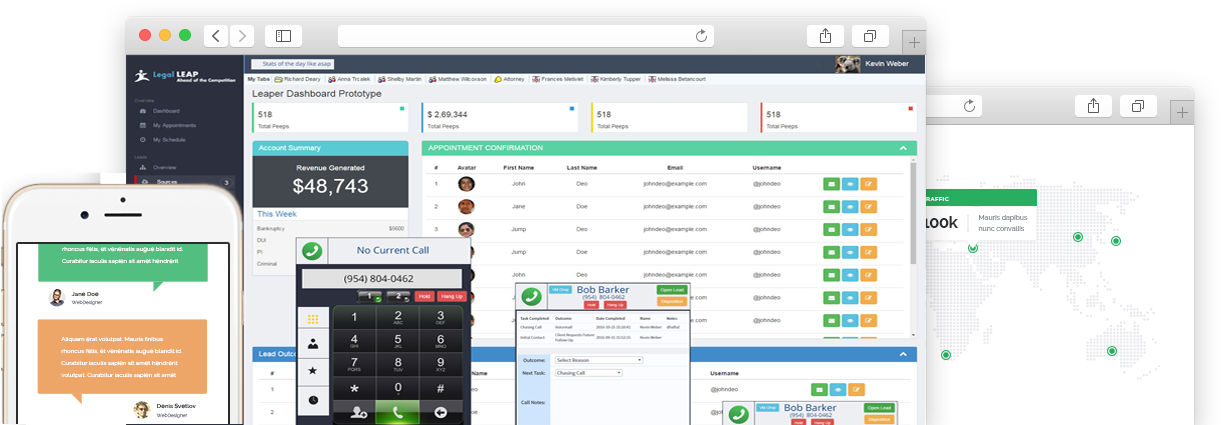Open Share in the back browser window
This screenshot has height=425, width=1221.
(1094, 106)
